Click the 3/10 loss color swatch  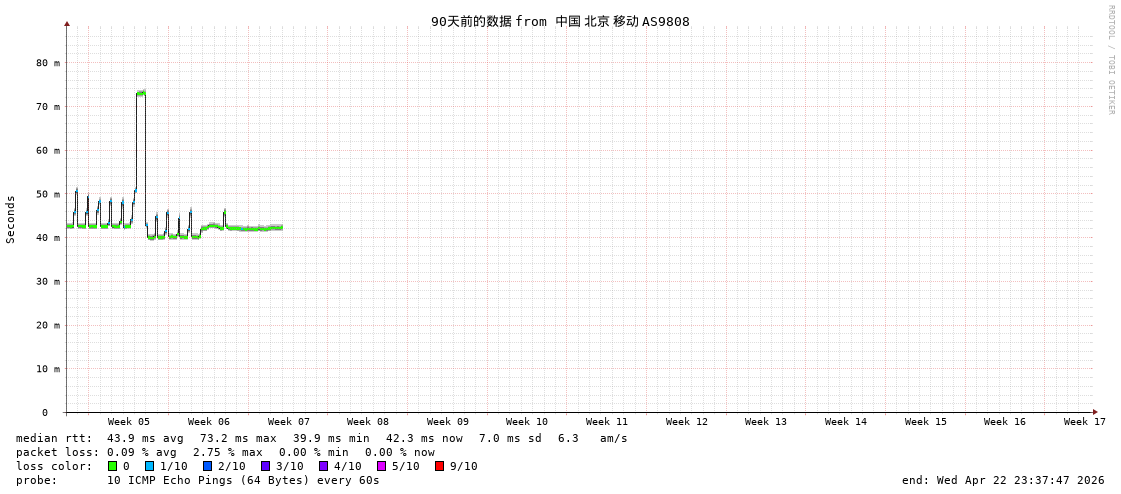(265, 466)
